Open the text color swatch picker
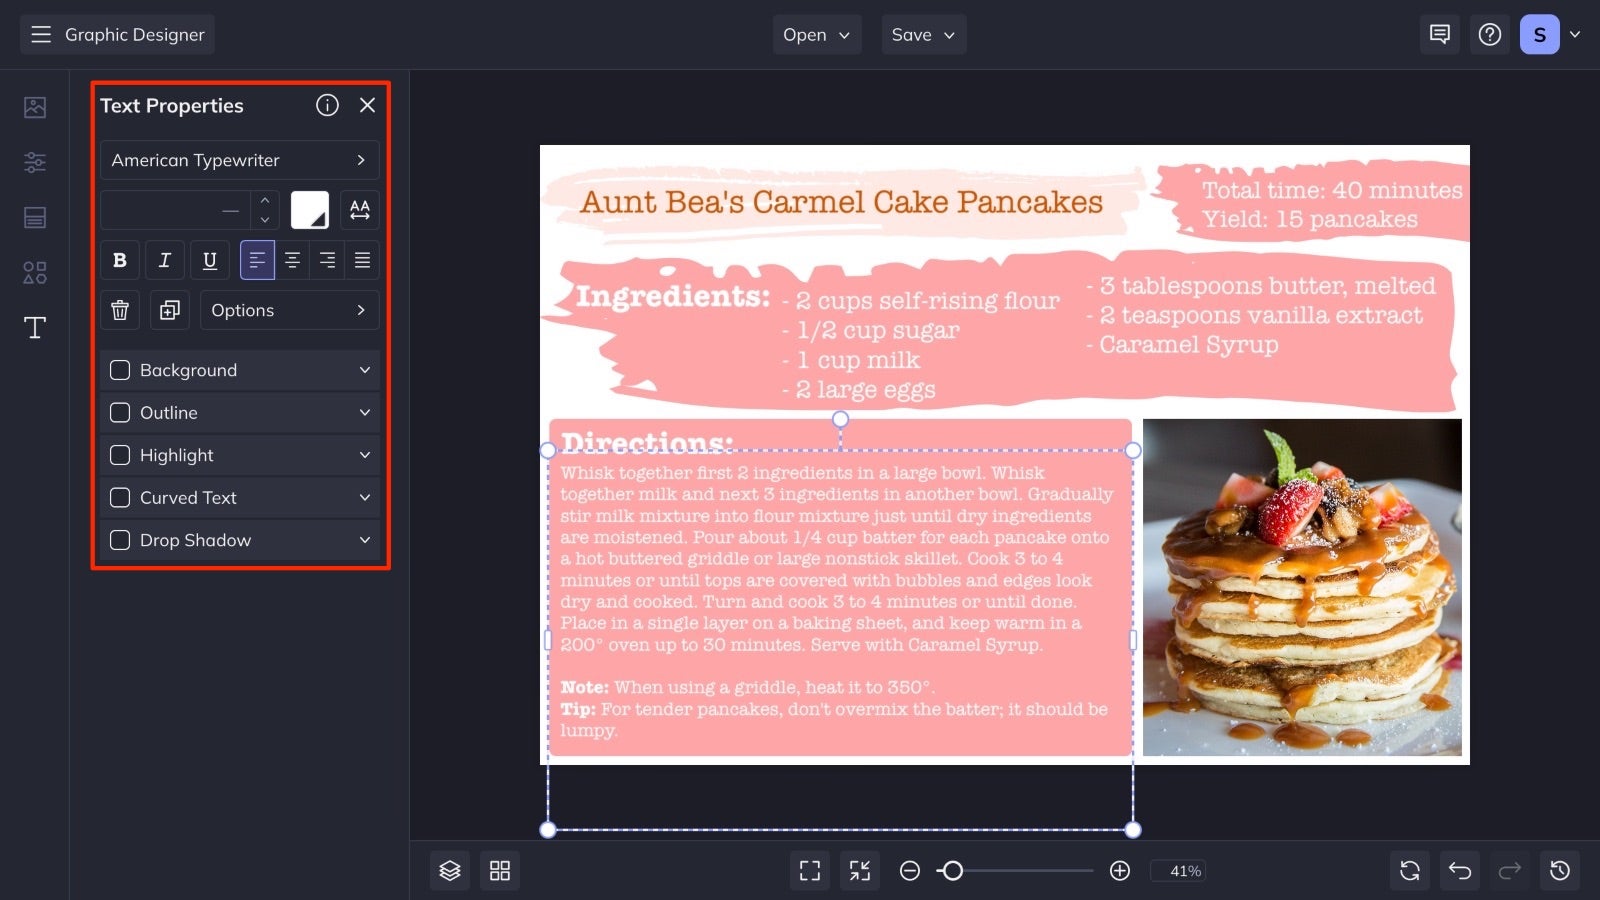1600x900 pixels. coord(309,209)
